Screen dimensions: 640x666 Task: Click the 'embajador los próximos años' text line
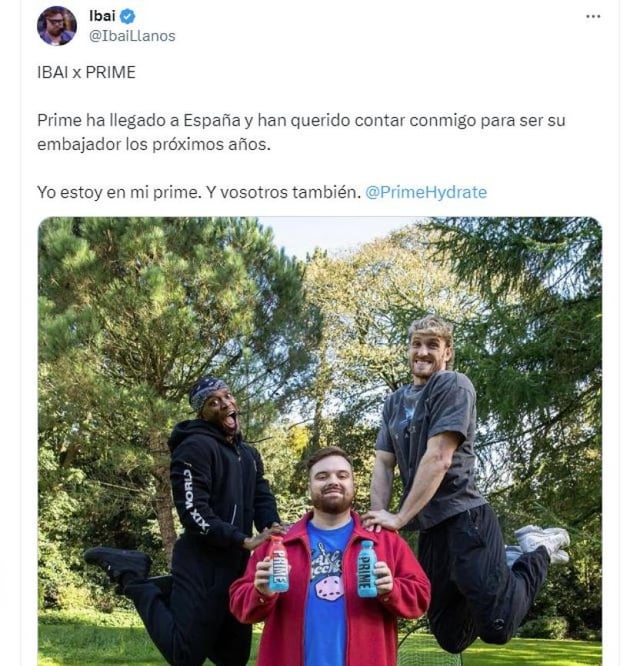click(x=154, y=144)
